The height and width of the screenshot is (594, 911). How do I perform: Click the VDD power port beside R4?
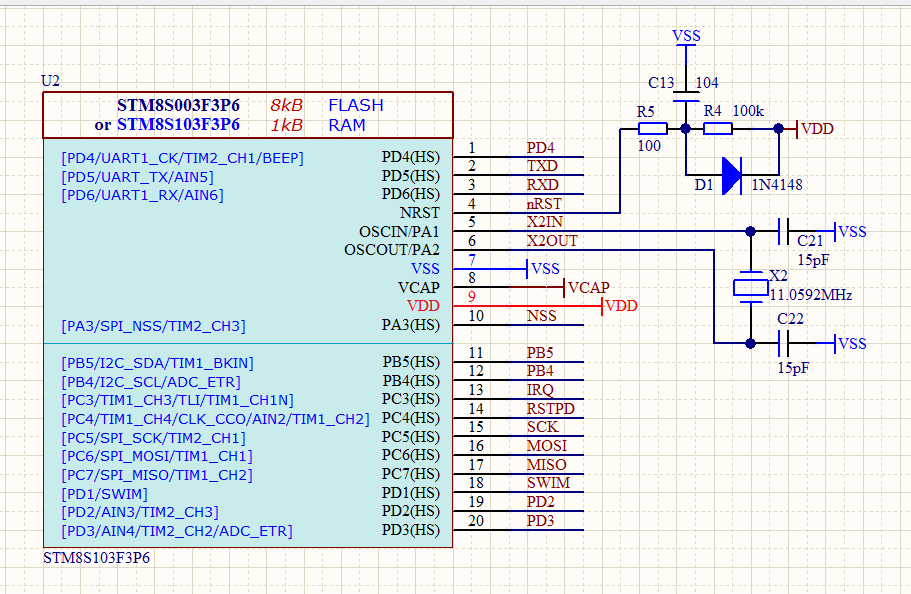pos(816,128)
